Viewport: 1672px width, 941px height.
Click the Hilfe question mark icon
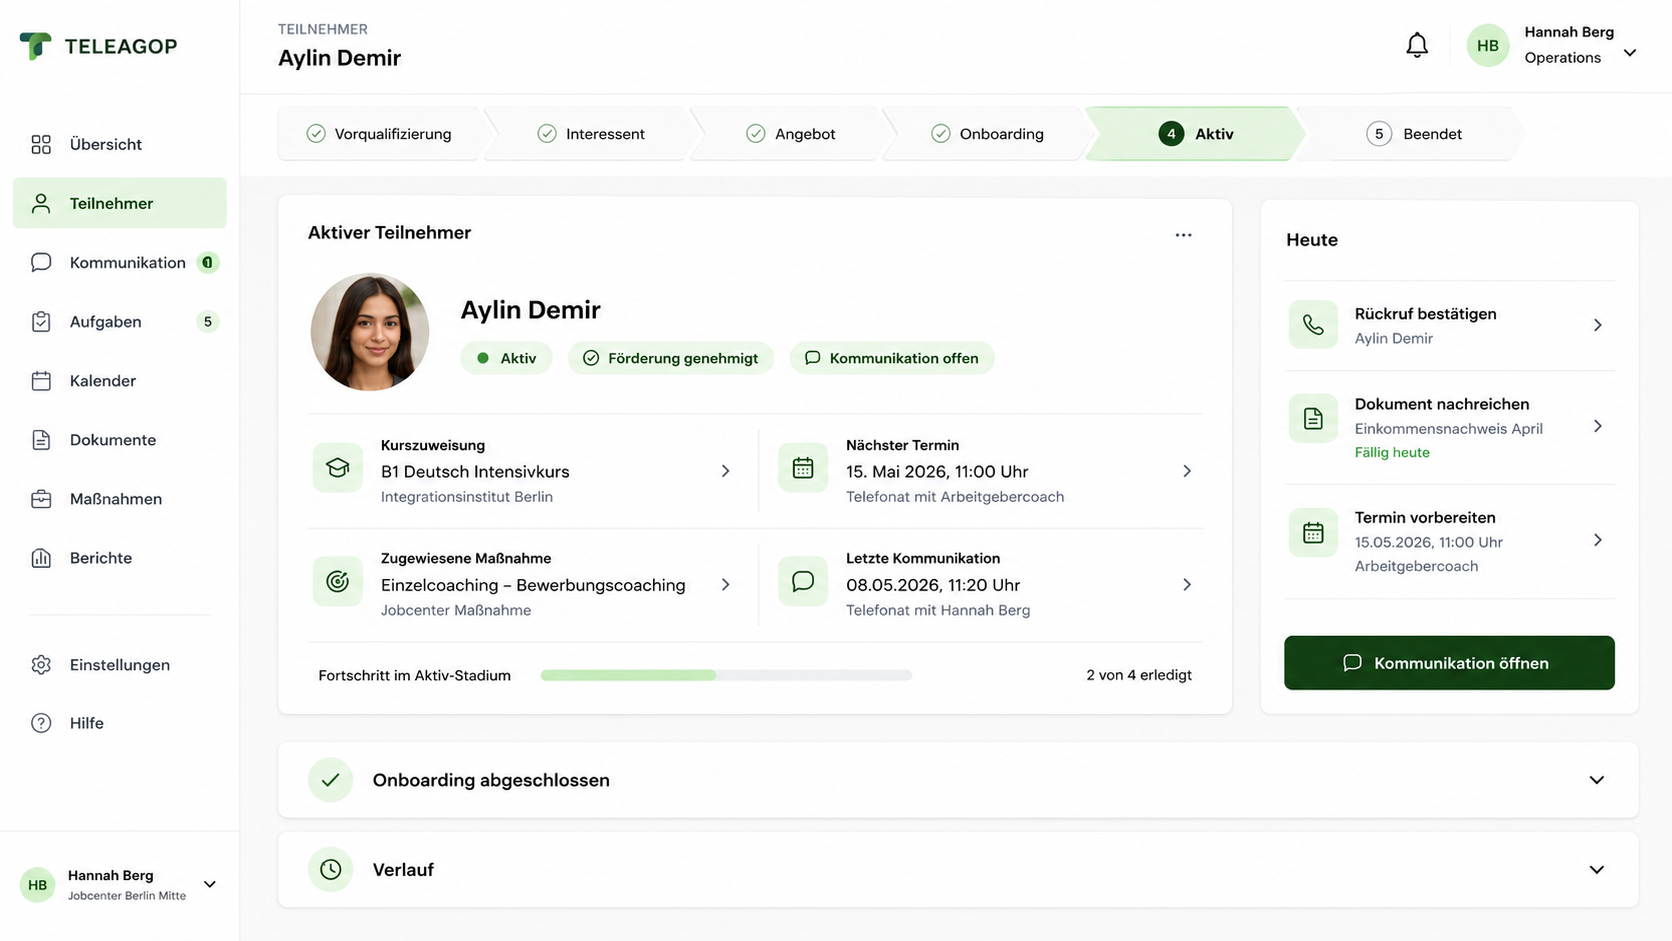[x=41, y=723]
